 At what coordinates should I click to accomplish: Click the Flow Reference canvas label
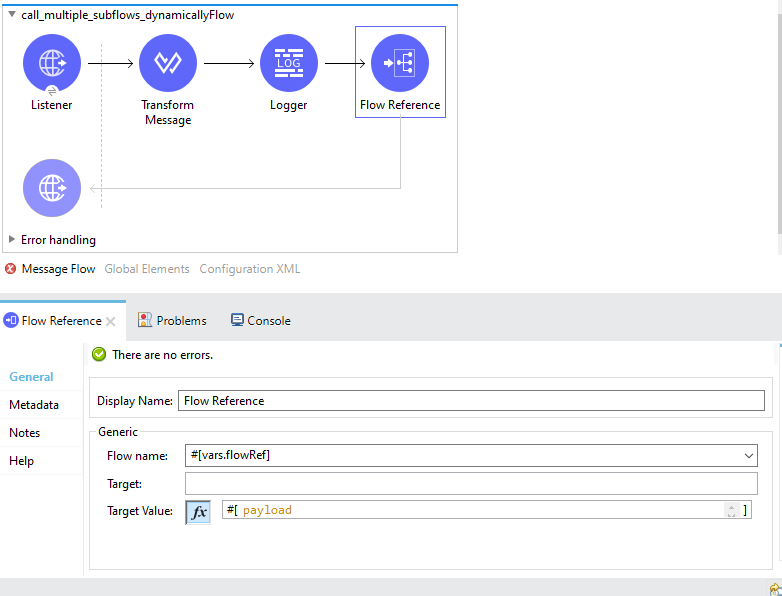400,105
